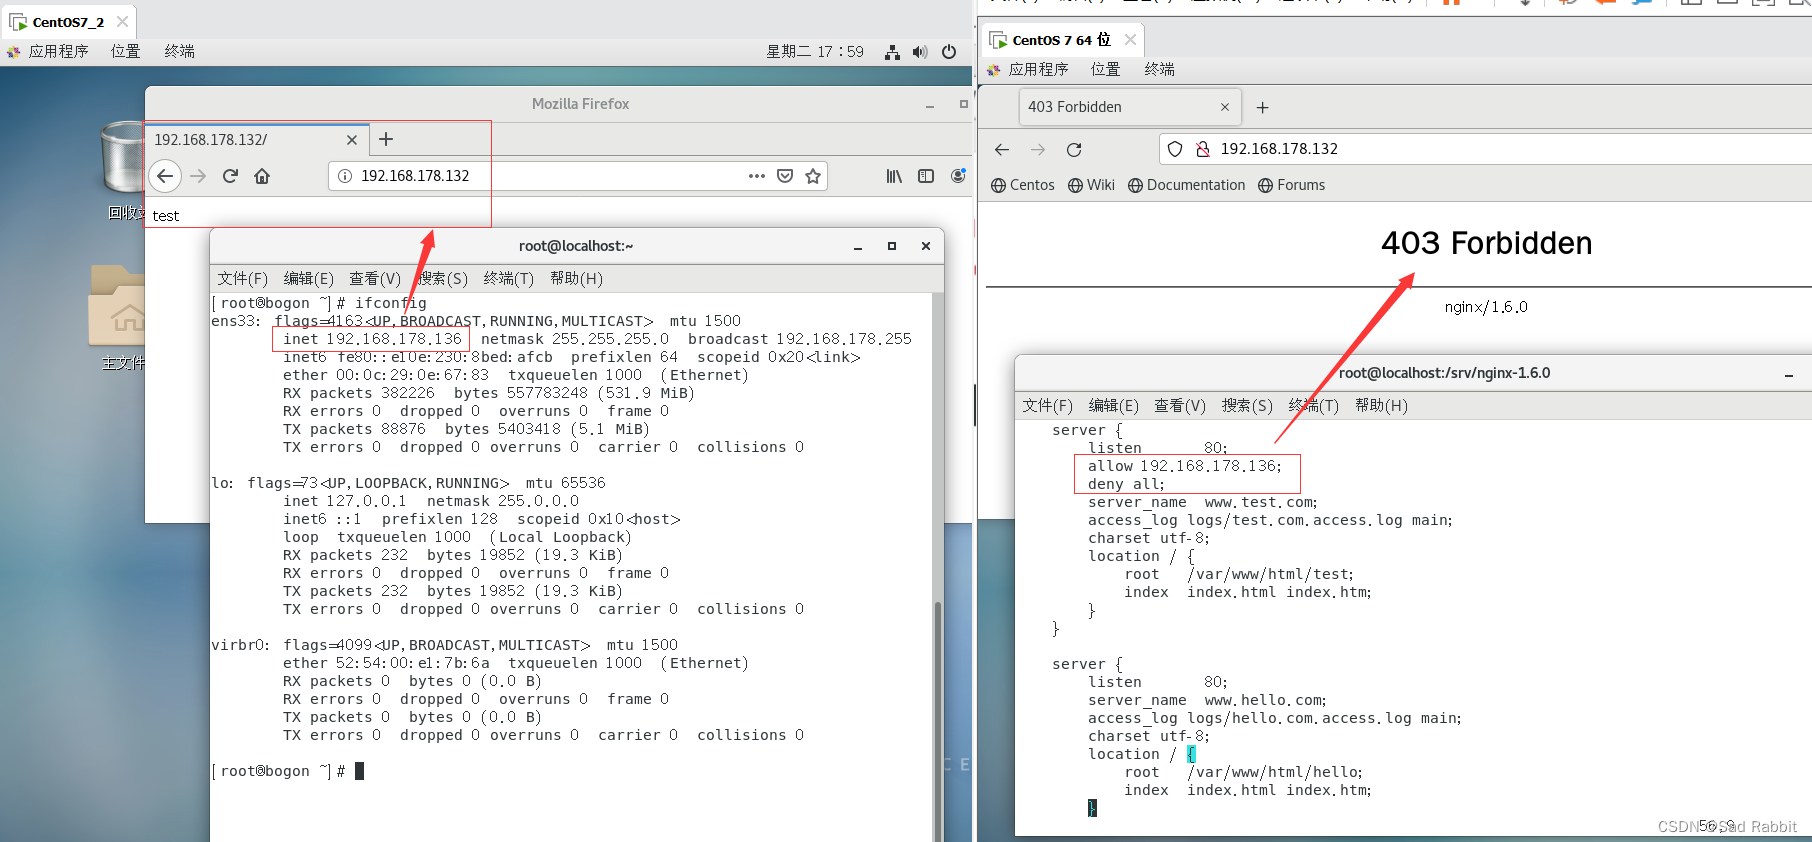Open Wiki bookmark link

1091,185
